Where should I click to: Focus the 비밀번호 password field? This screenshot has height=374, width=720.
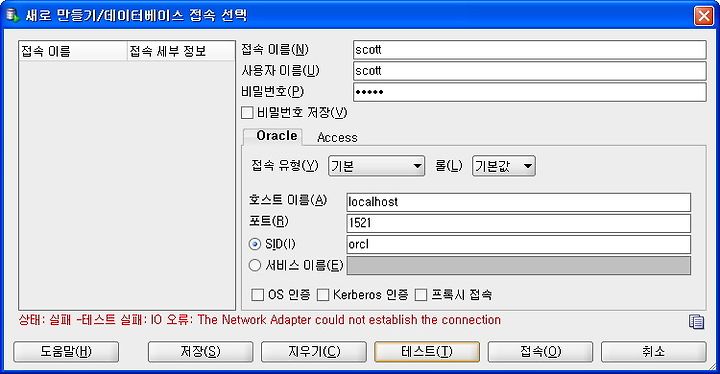(529, 92)
